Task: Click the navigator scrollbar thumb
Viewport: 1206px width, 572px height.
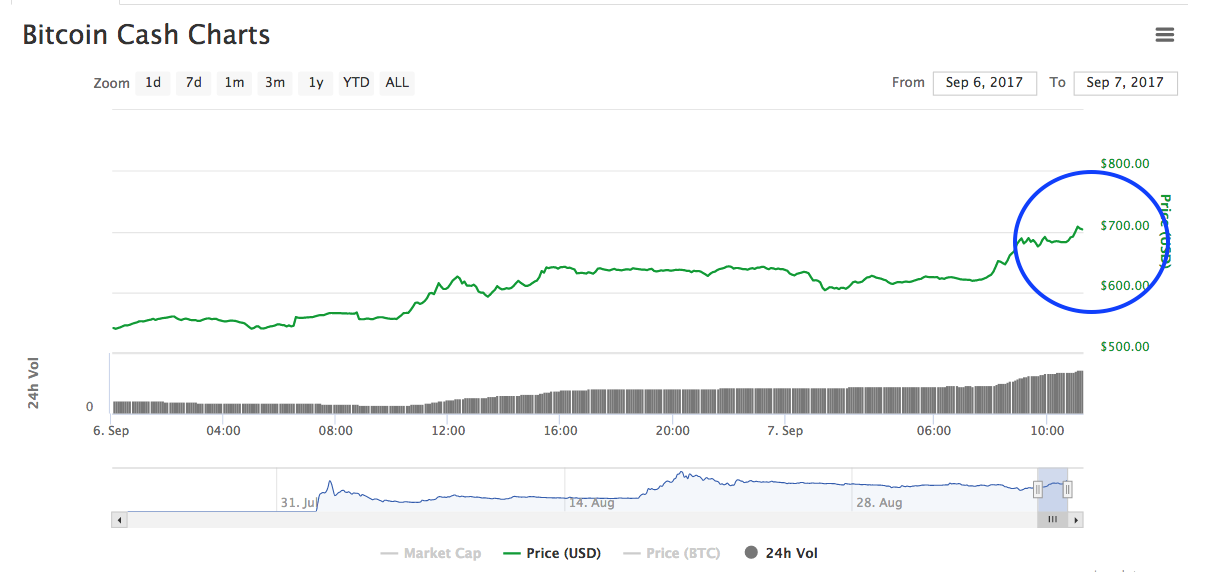Action: 1052,520
